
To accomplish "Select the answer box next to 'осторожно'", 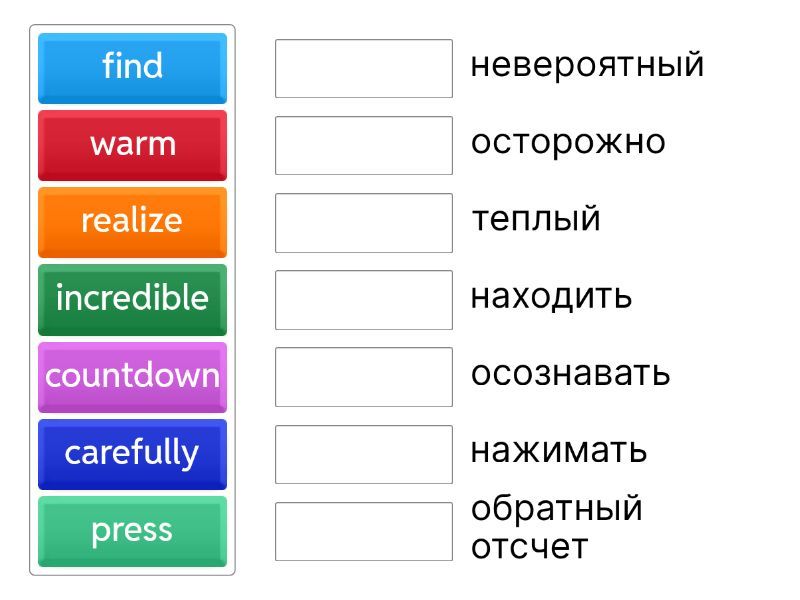I will 364,145.
